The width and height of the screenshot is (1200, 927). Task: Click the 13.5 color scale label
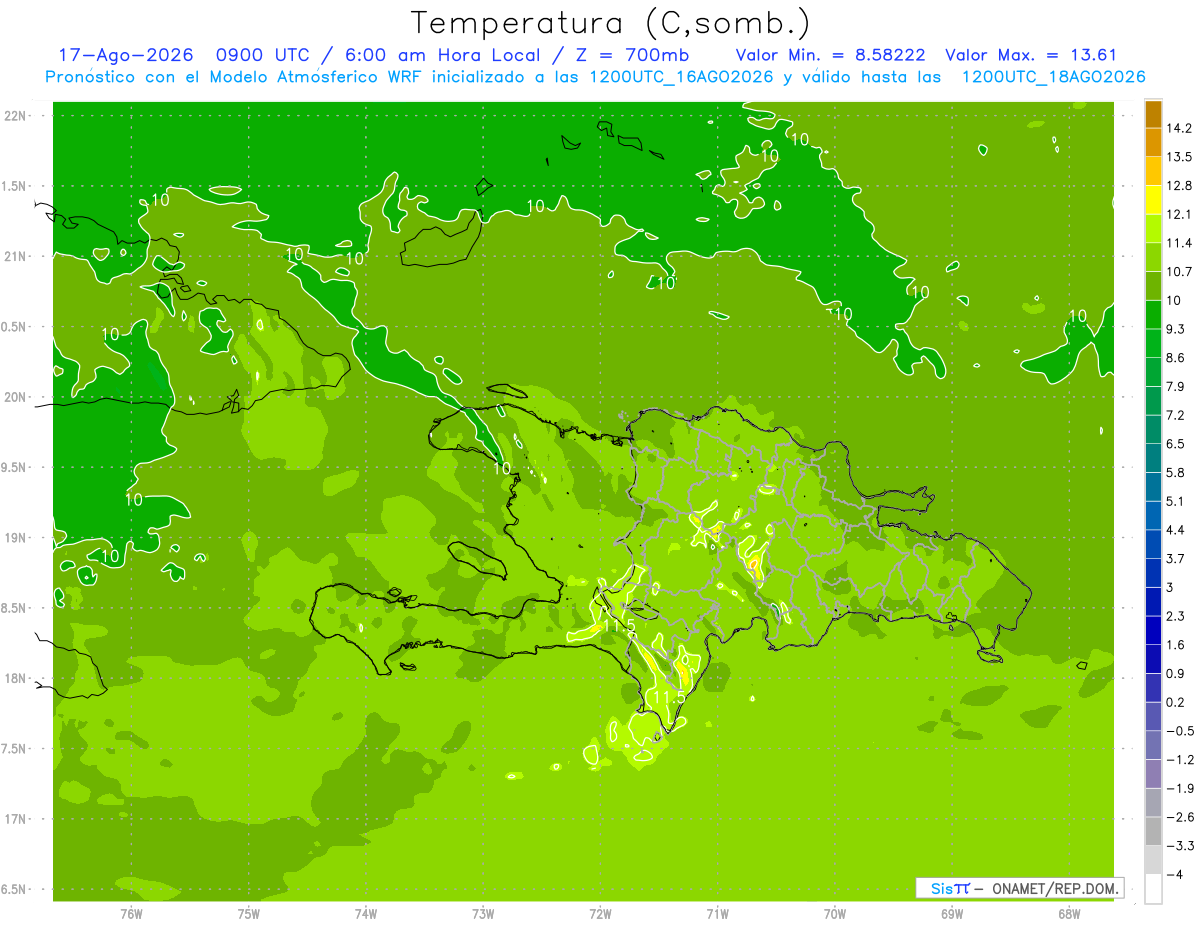[1179, 157]
